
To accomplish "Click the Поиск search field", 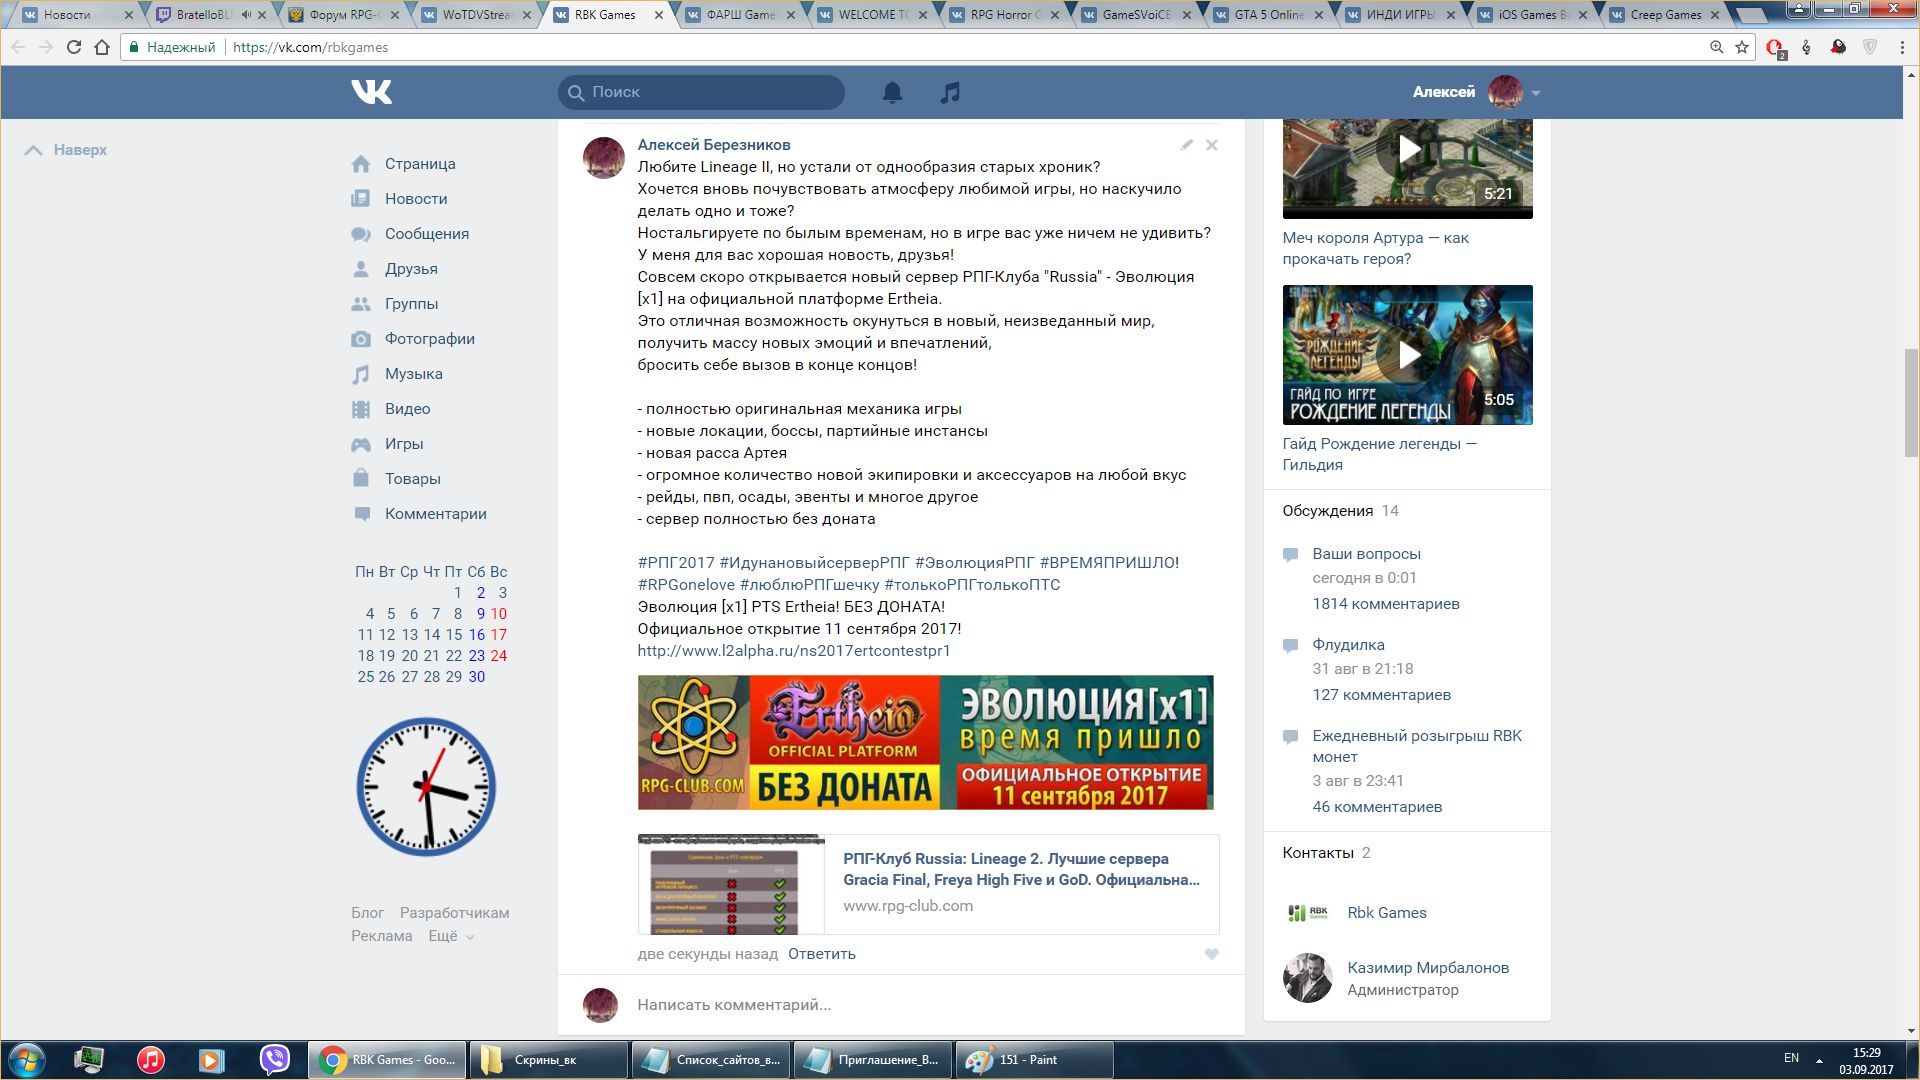I will [701, 92].
